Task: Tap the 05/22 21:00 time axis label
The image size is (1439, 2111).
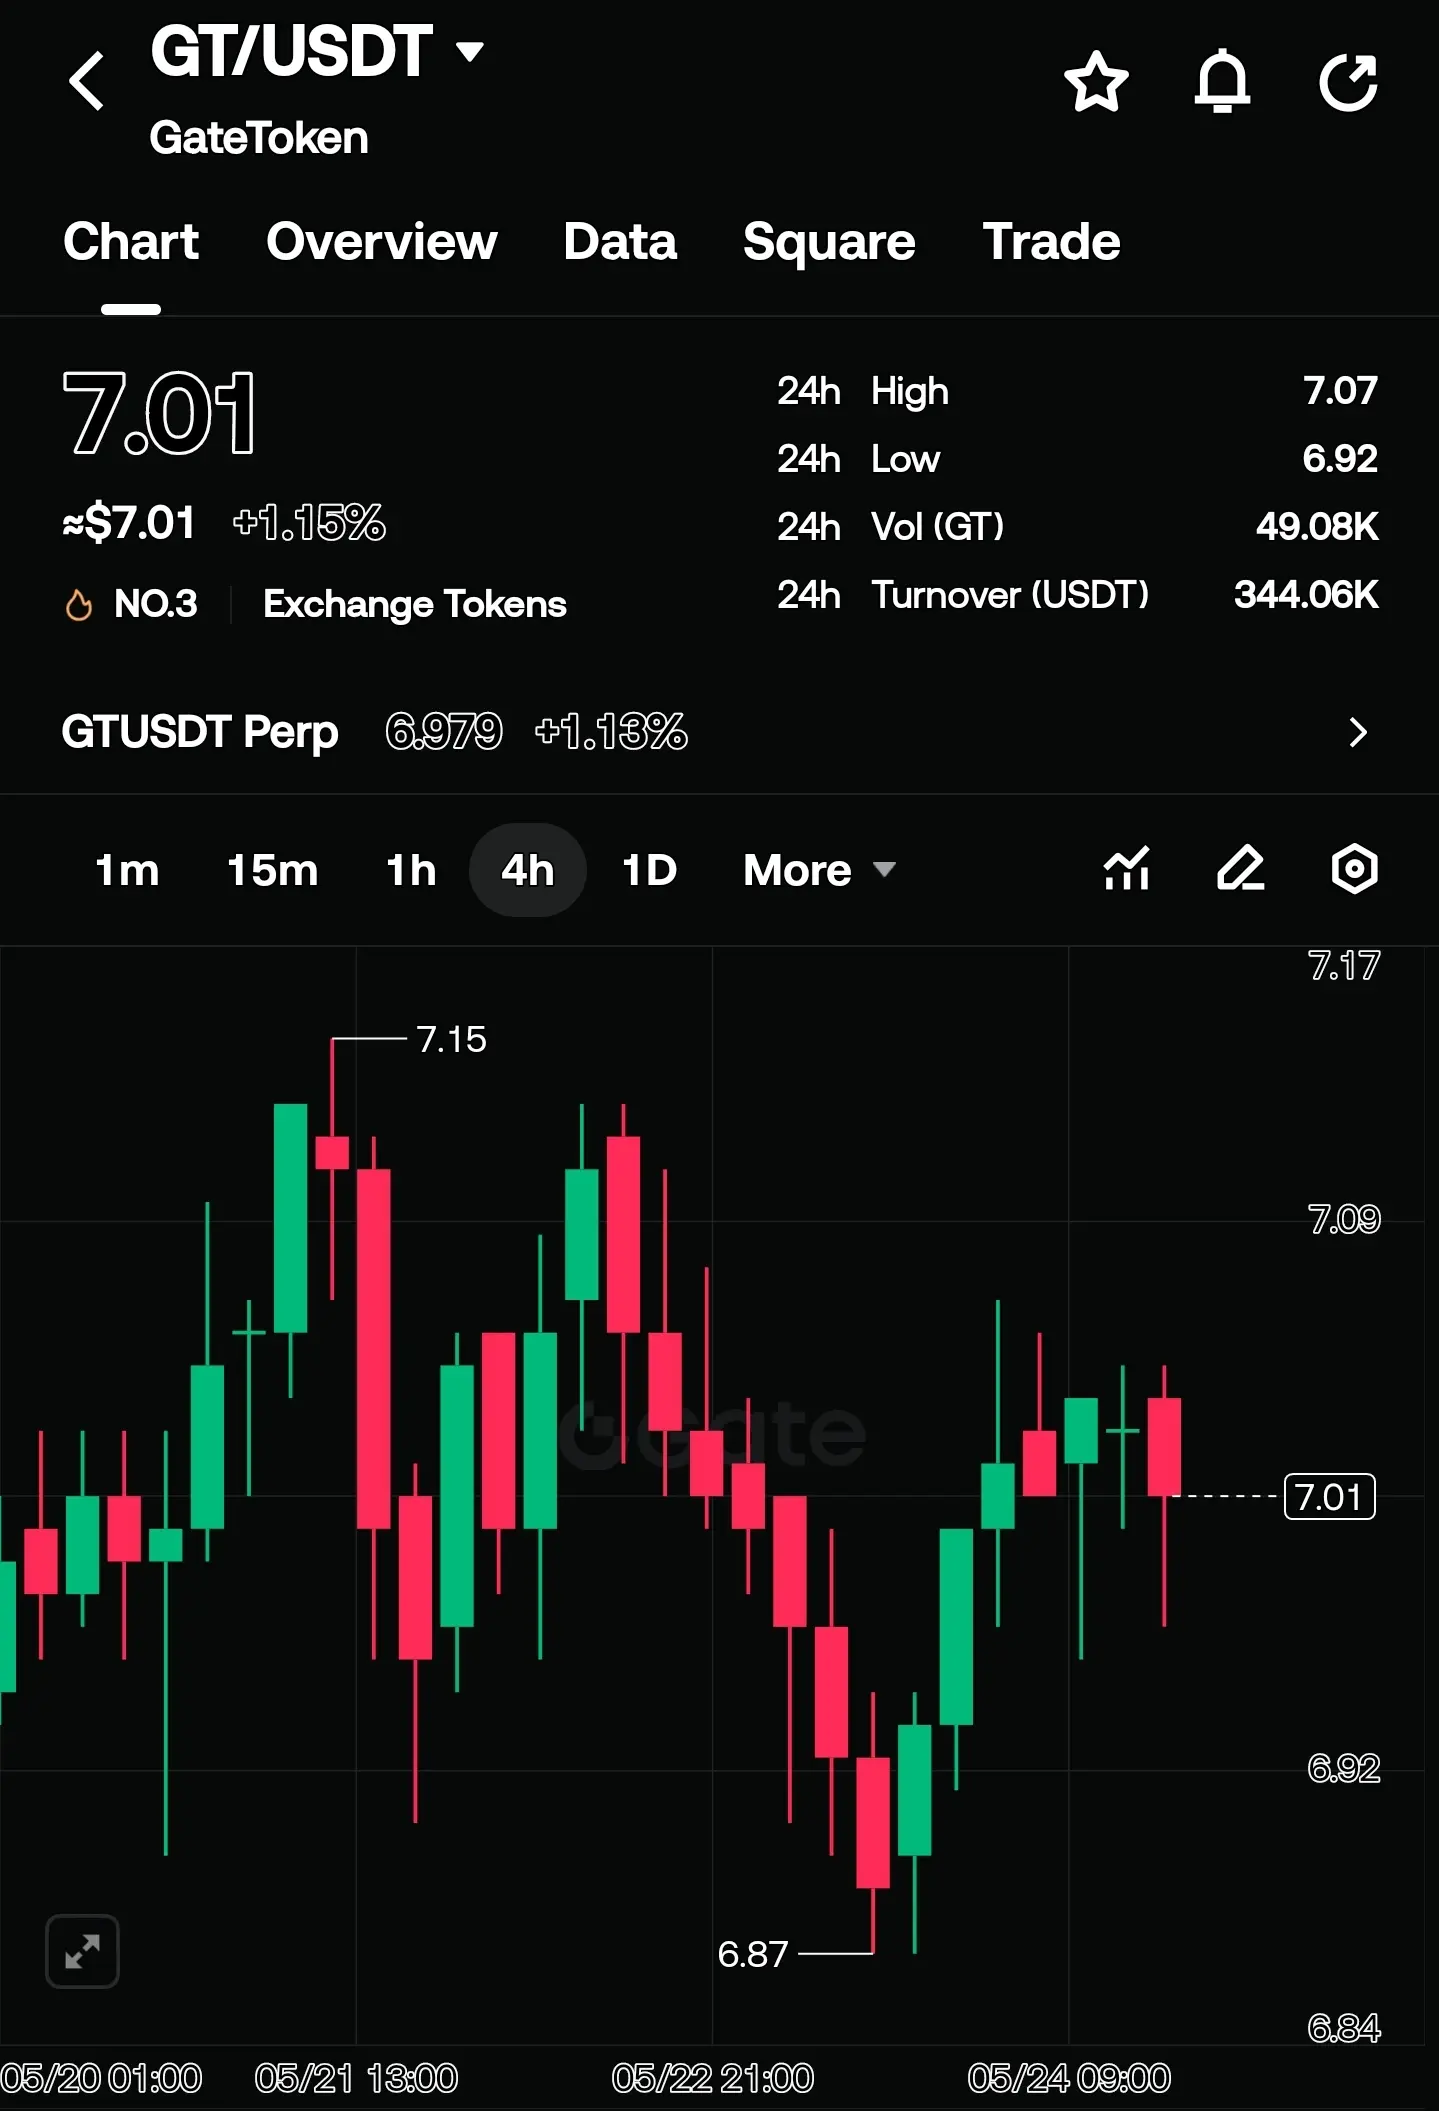Action: pos(713,2079)
